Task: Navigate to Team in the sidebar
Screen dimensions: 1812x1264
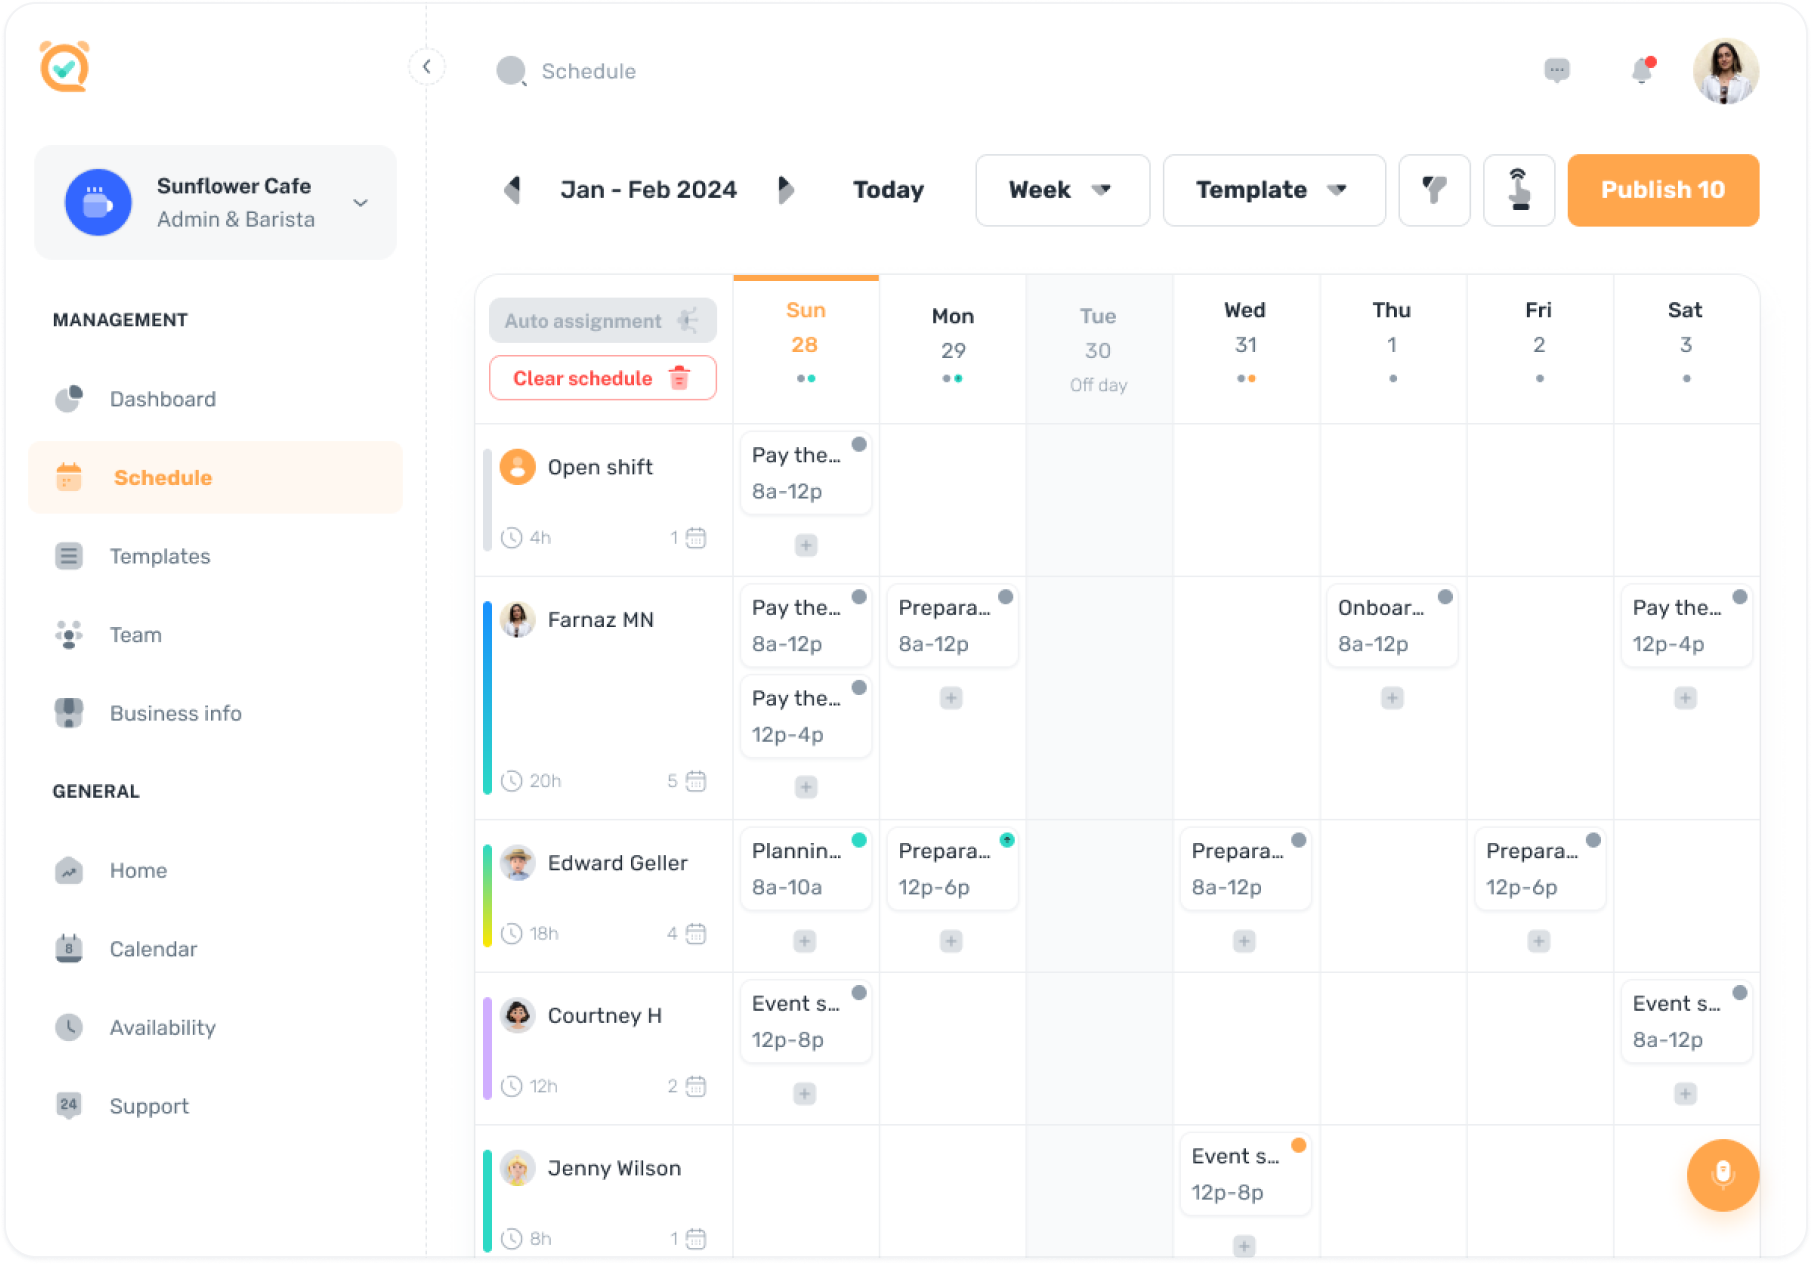Action: (x=135, y=635)
